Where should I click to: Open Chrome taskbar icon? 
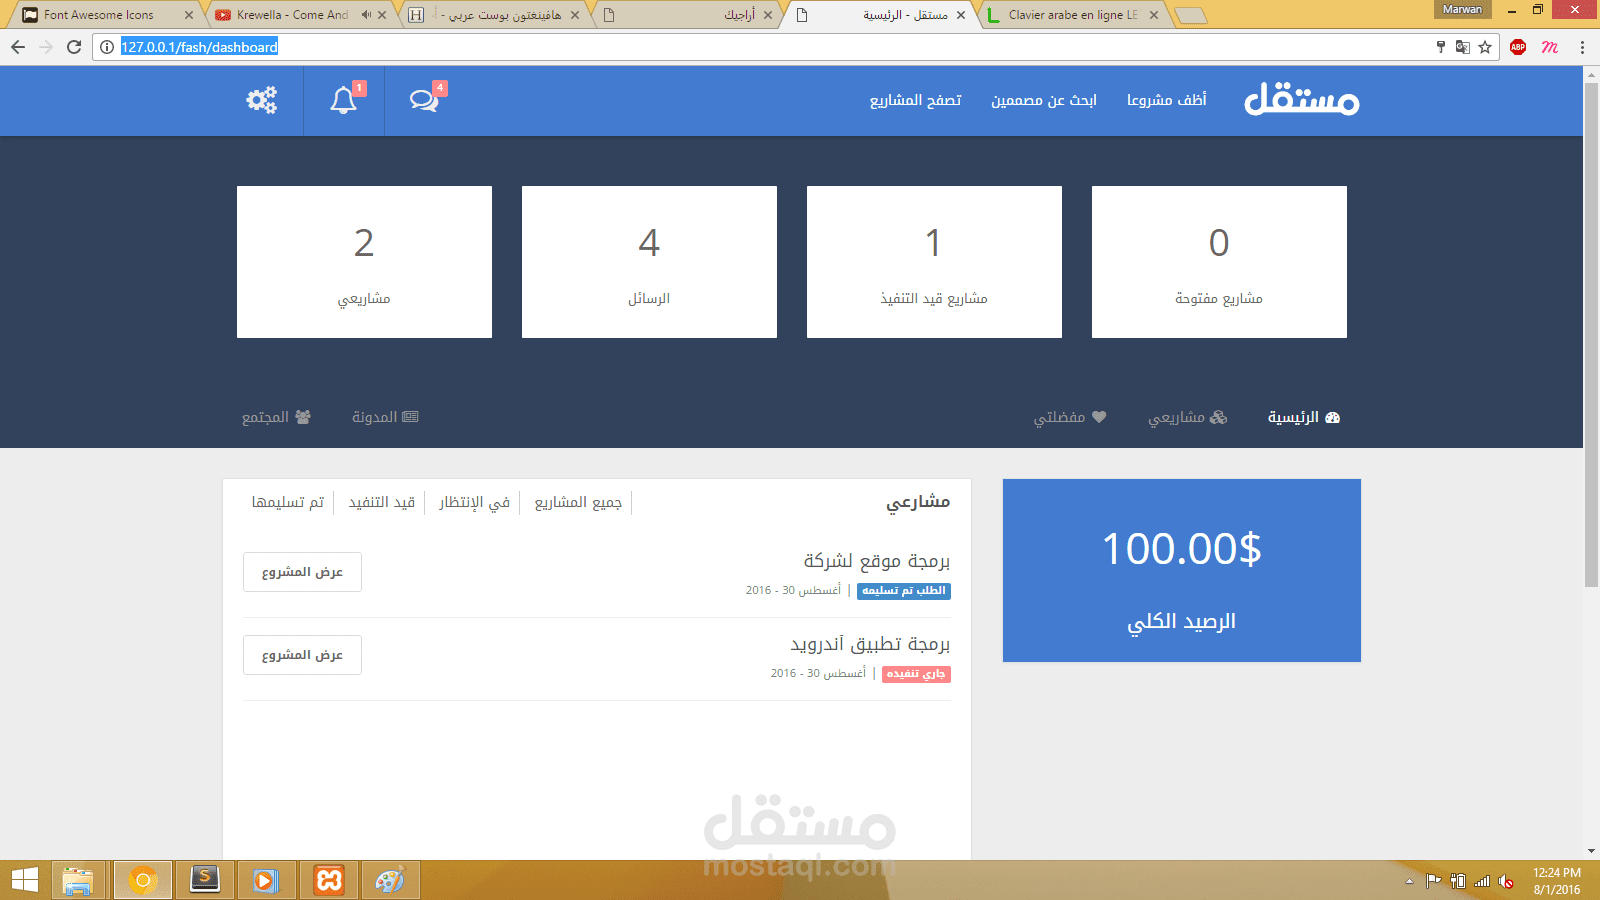click(143, 880)
